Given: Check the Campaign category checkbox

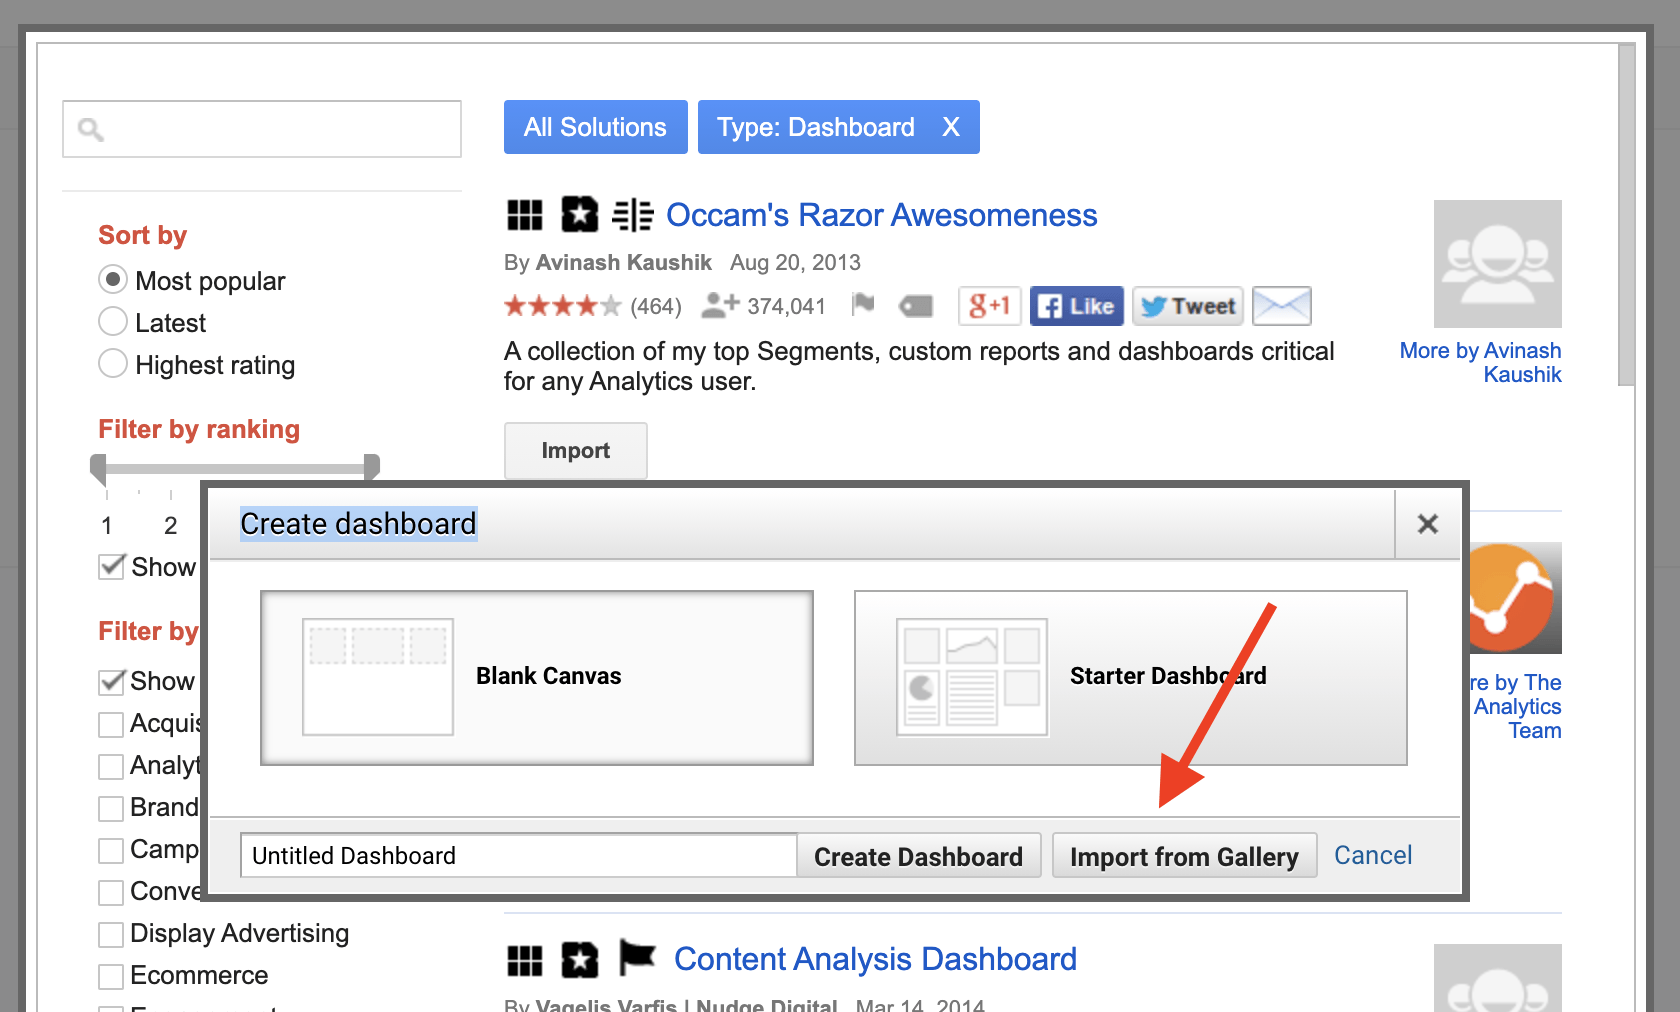Looking at the screenshot, I should pyautogui.click(x=111, y=850).
